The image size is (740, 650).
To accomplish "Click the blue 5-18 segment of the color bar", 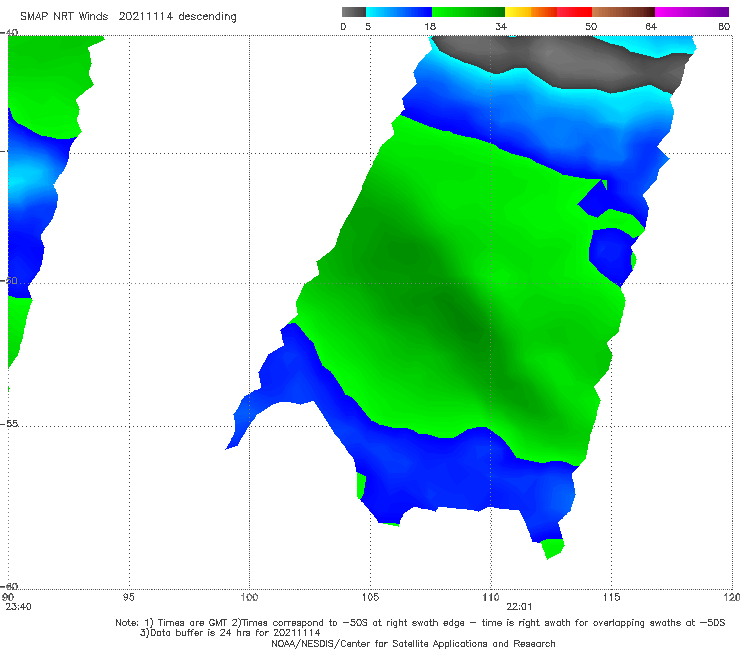I will pyautogui.click(x=399, y=12).
